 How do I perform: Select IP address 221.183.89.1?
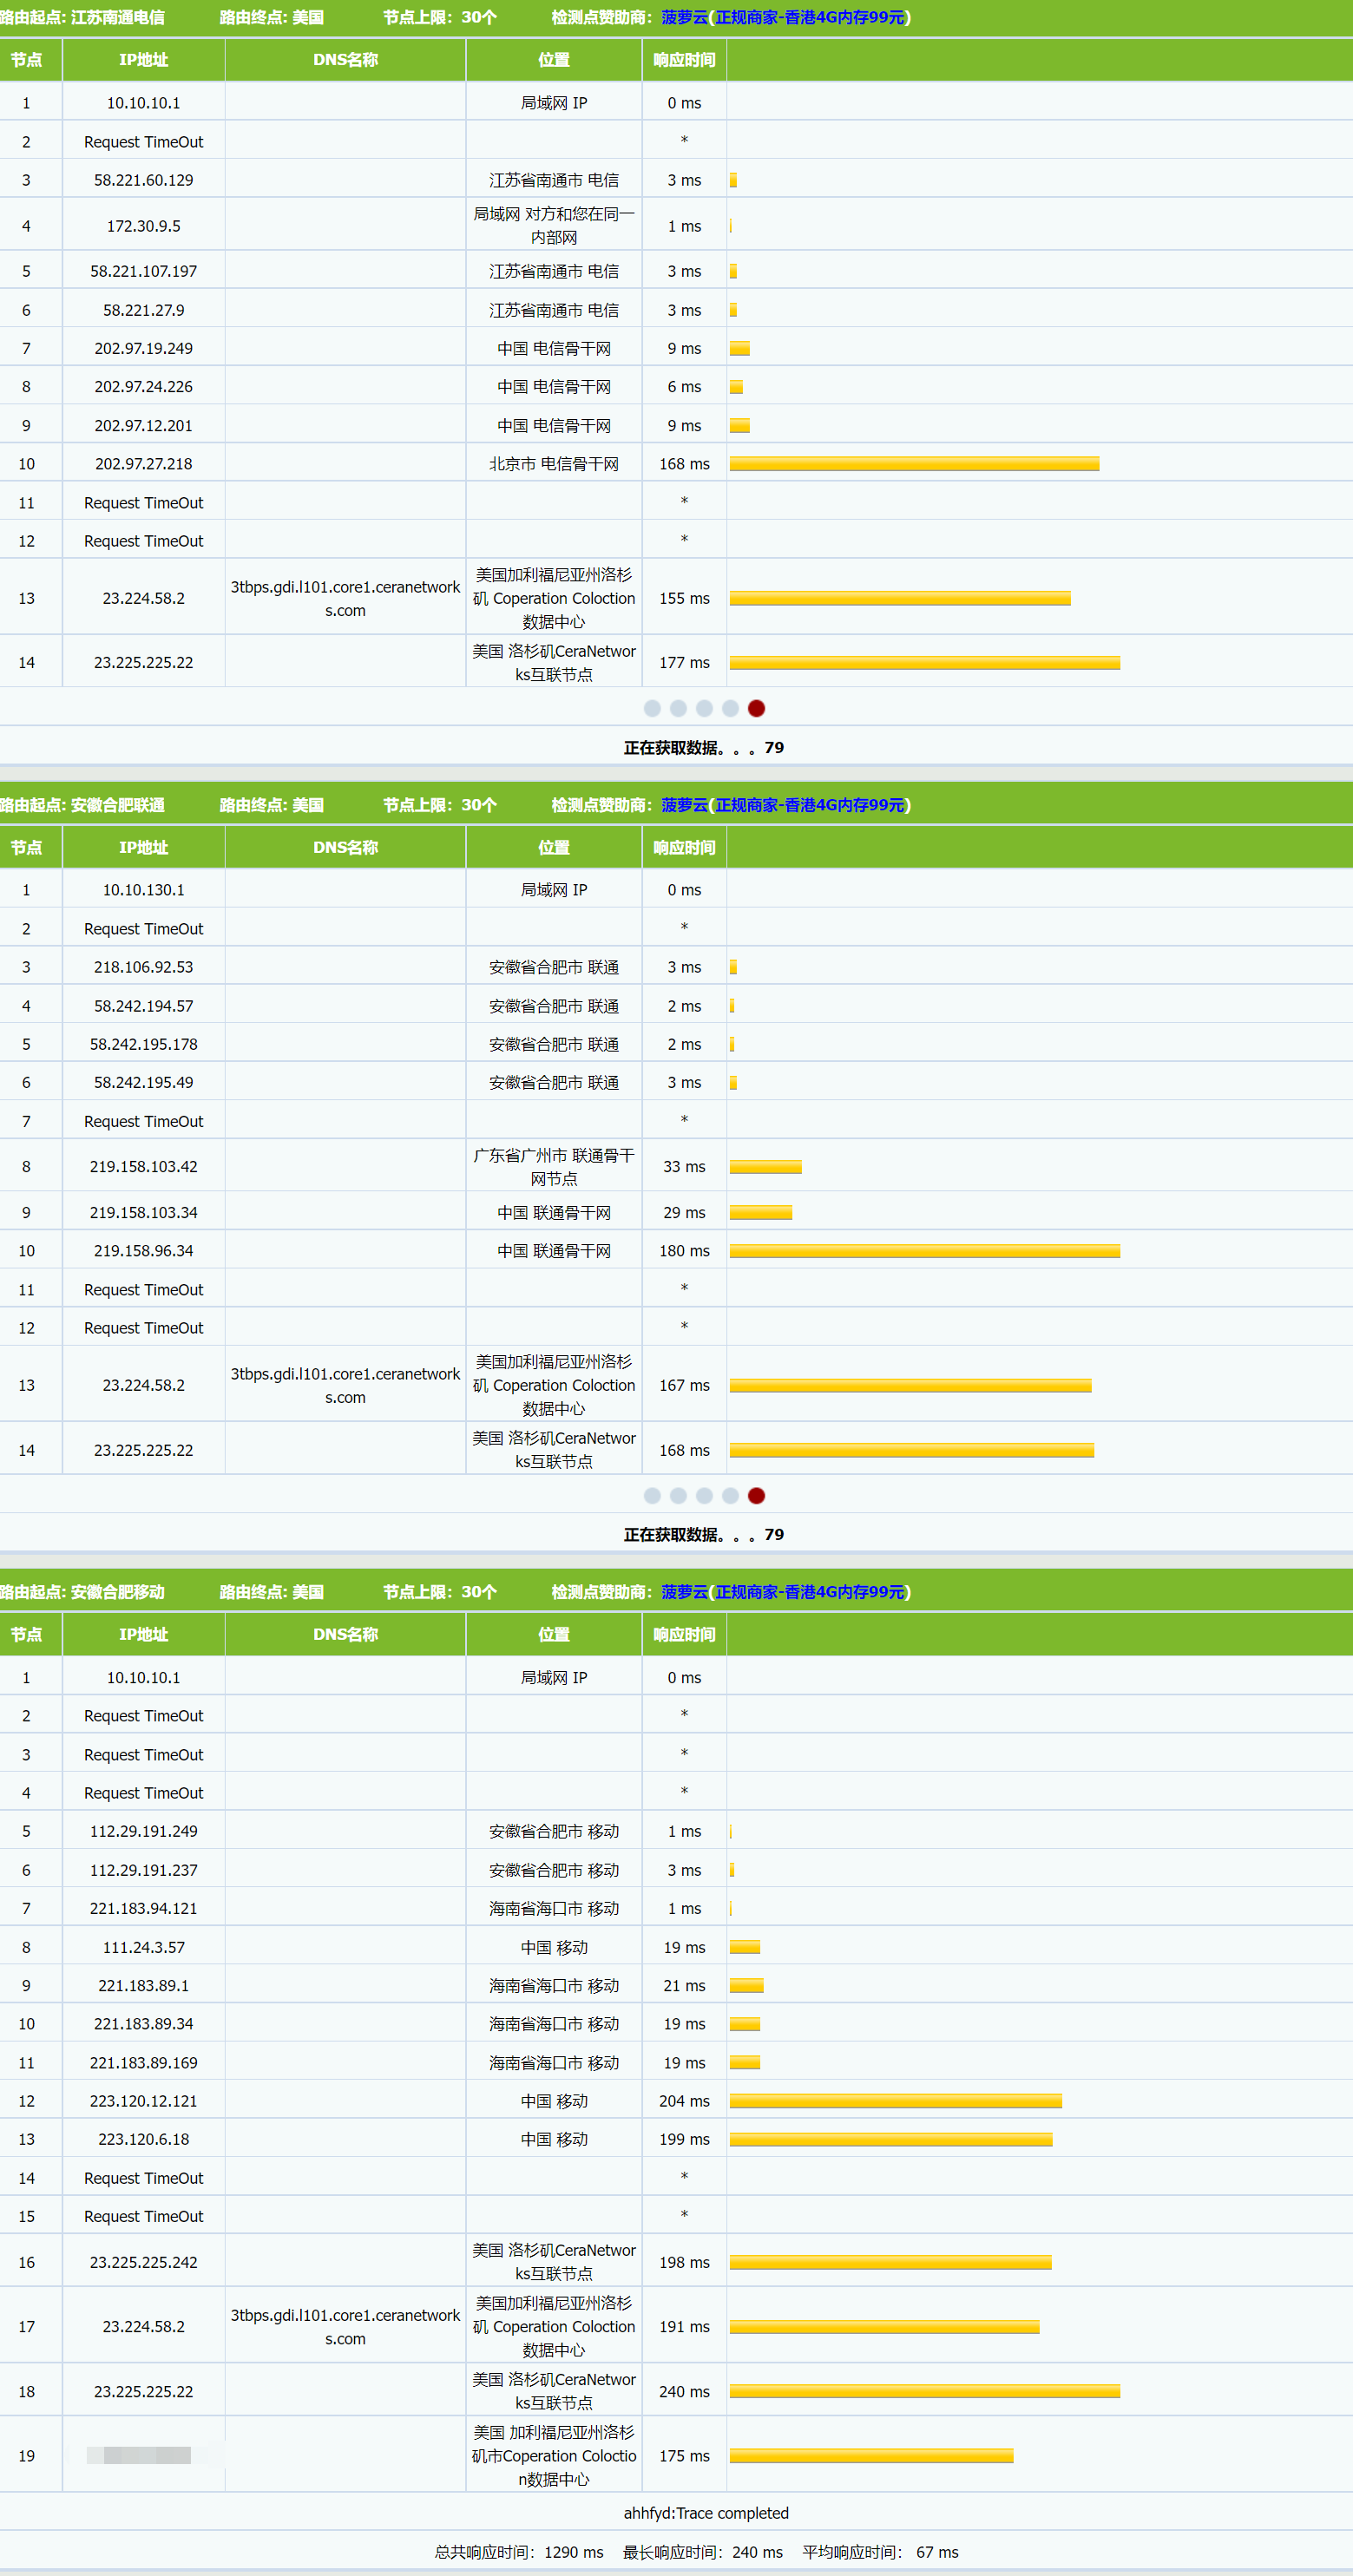click(x=144, y=1985)
